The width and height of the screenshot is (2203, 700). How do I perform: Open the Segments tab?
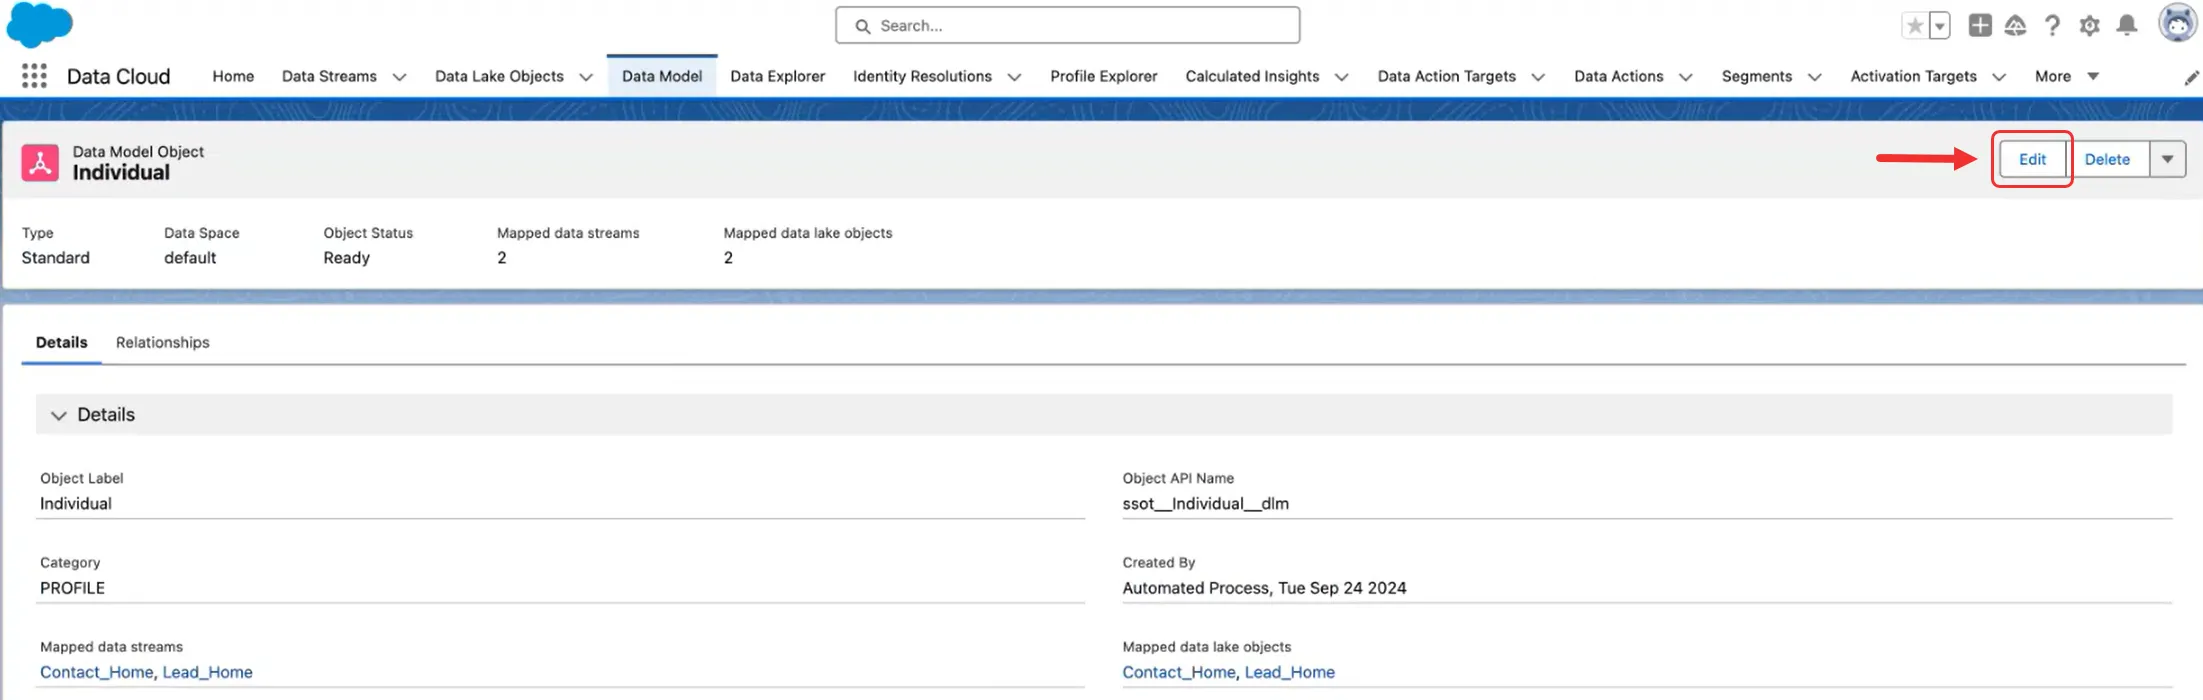[x=1756, y=76]
